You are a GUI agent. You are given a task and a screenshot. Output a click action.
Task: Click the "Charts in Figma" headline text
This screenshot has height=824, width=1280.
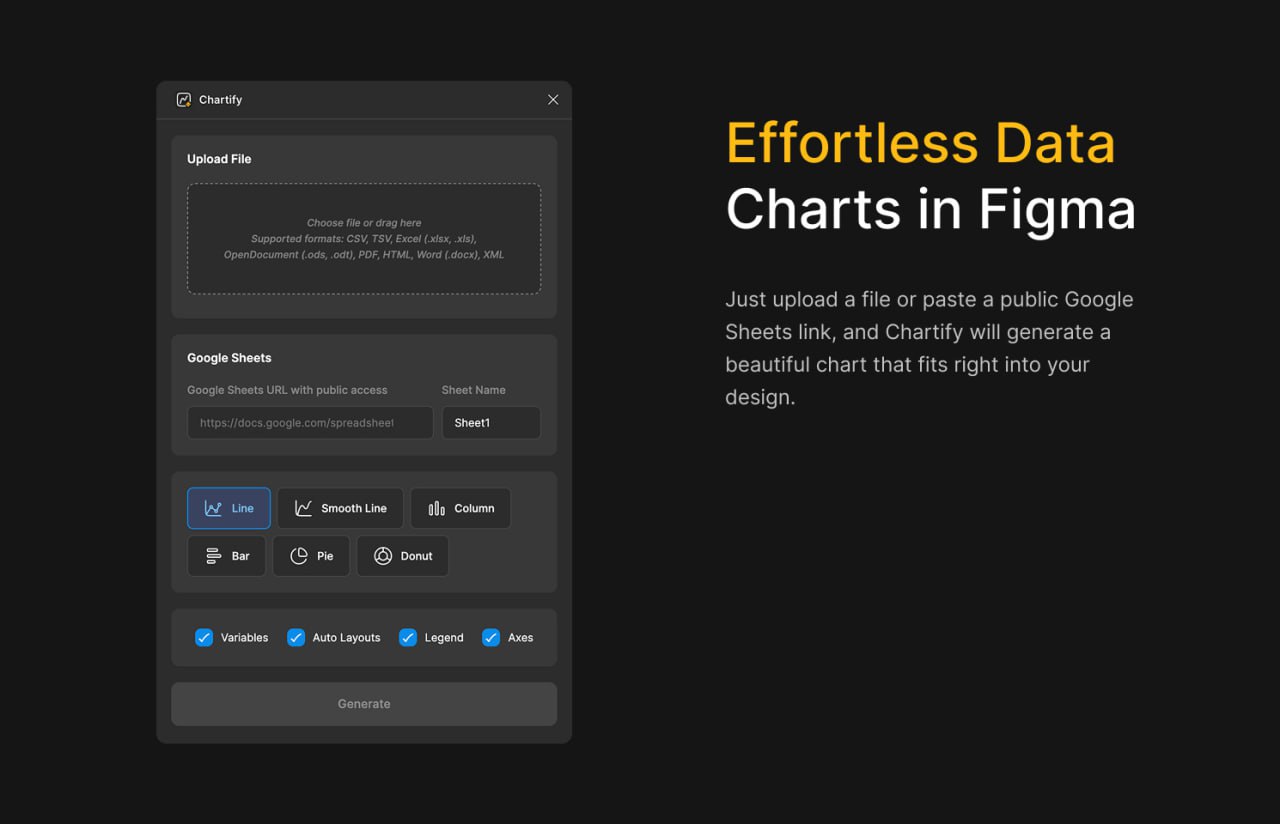pyautogui.click(x=931, y=210)
